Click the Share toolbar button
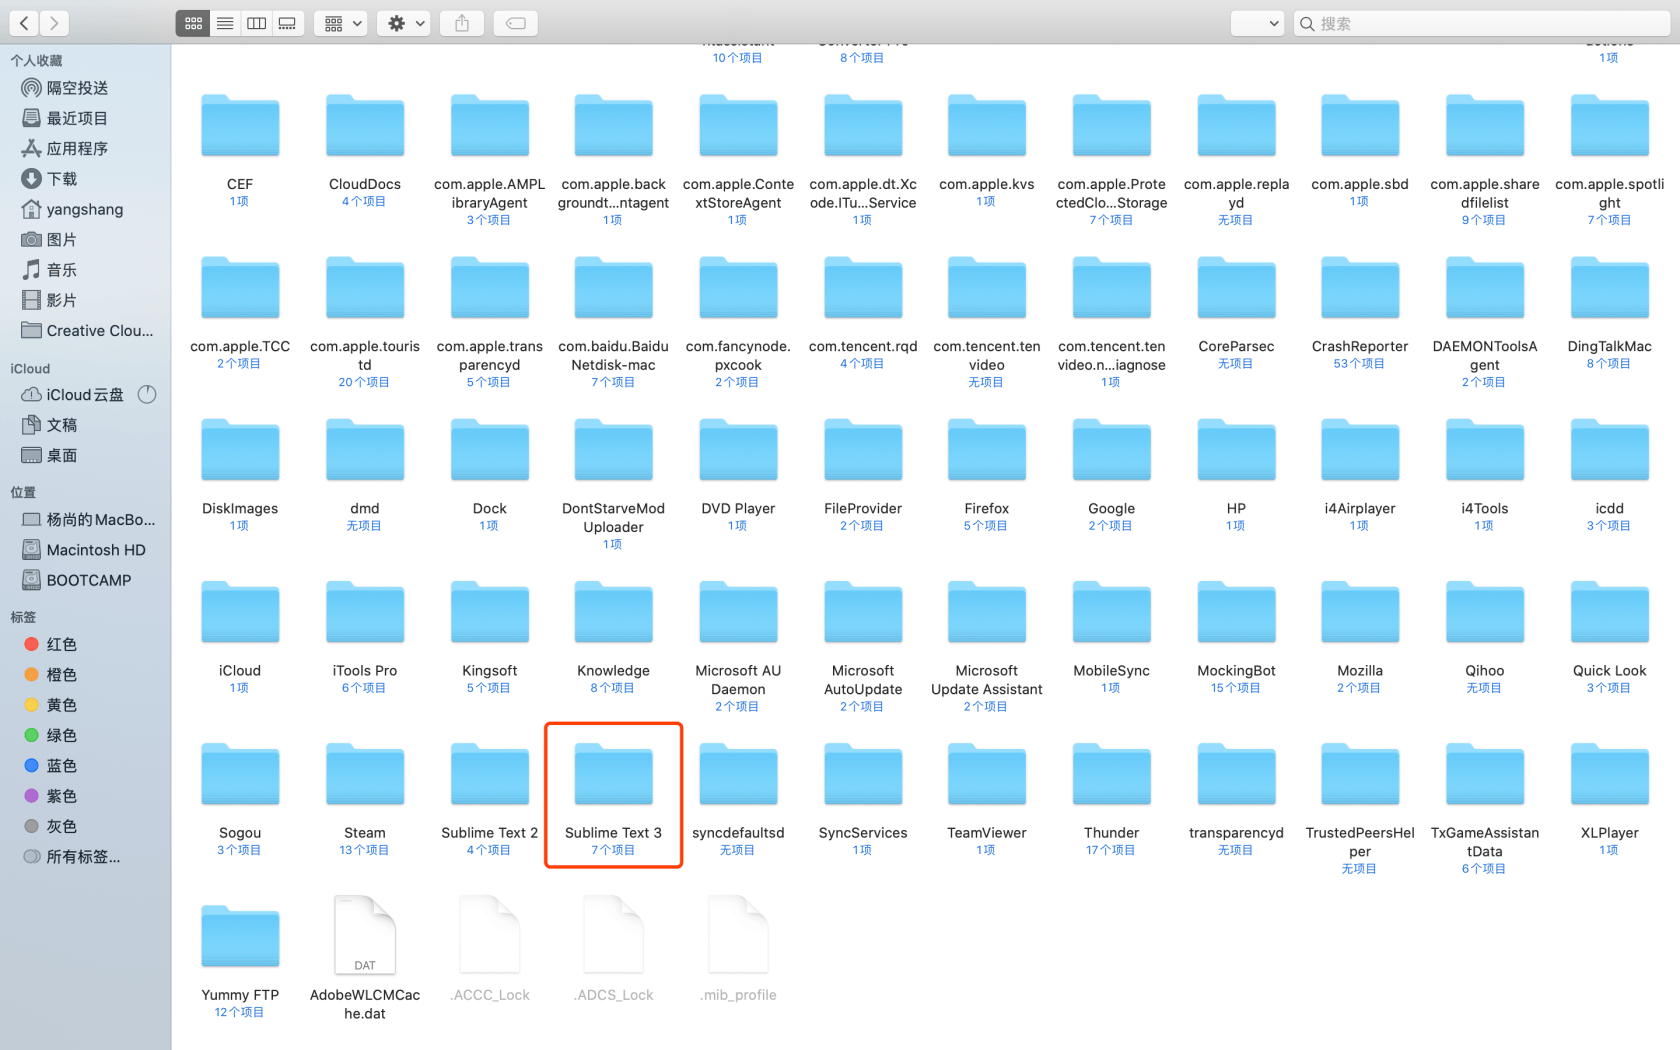Screen dimensions: 1680x1050 pos(462,23)
